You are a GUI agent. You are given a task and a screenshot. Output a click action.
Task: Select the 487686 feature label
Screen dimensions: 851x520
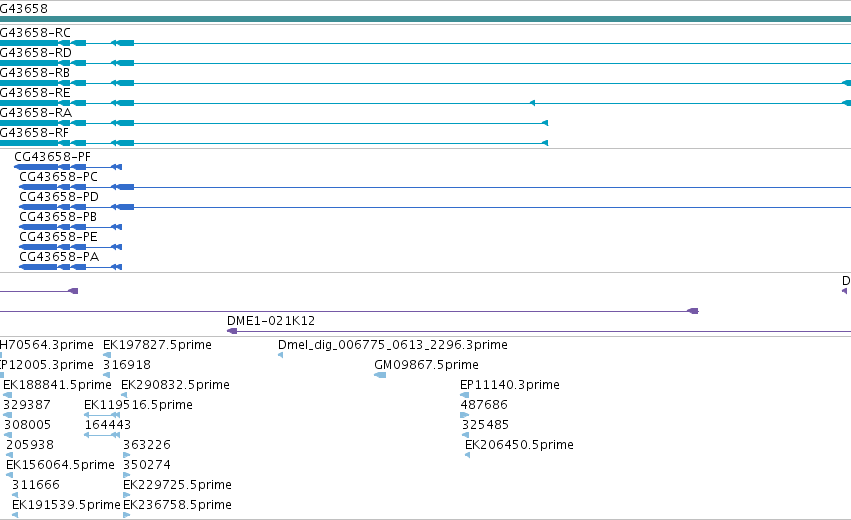click(x=484, y=405)
